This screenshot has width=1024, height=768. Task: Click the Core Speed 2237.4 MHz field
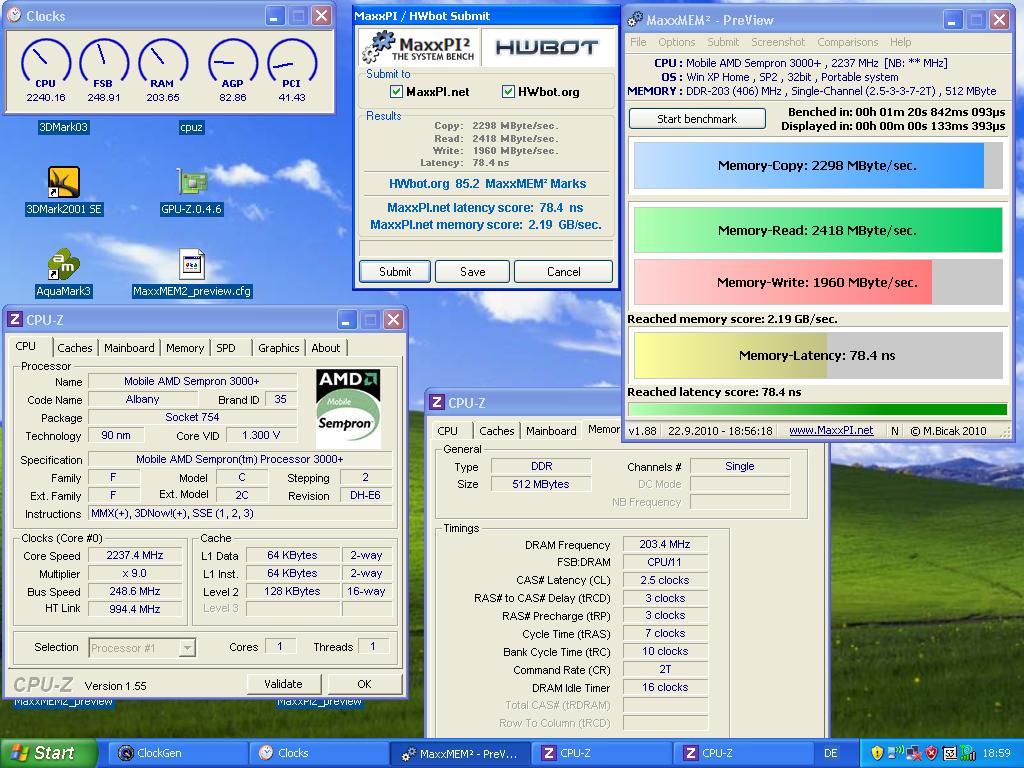[135, 555]
